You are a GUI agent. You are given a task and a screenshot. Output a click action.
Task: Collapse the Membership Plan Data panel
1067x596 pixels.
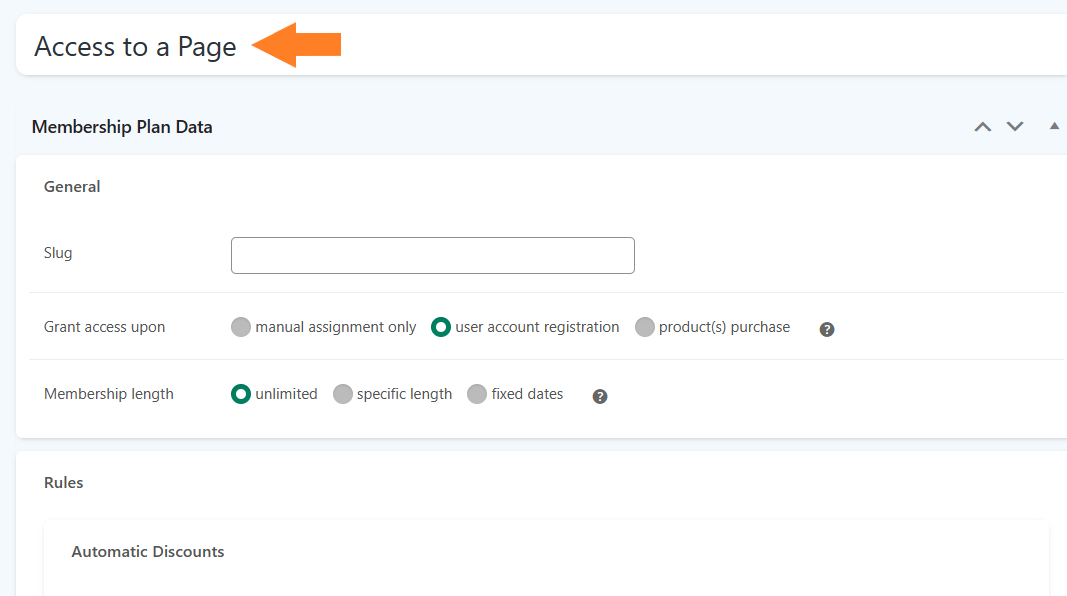(1054, 126)
